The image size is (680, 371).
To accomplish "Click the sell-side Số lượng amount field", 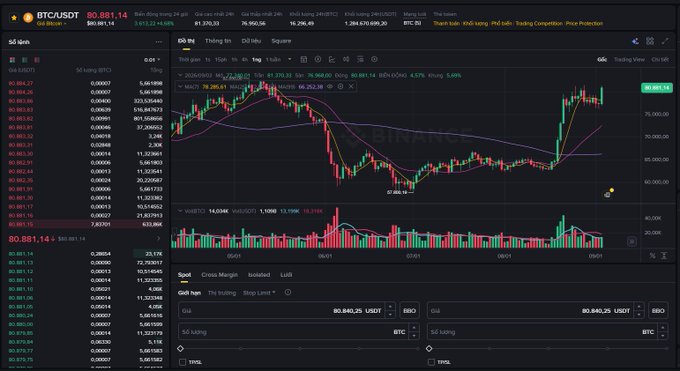I will pyautogui.click(x=547, y=332).
